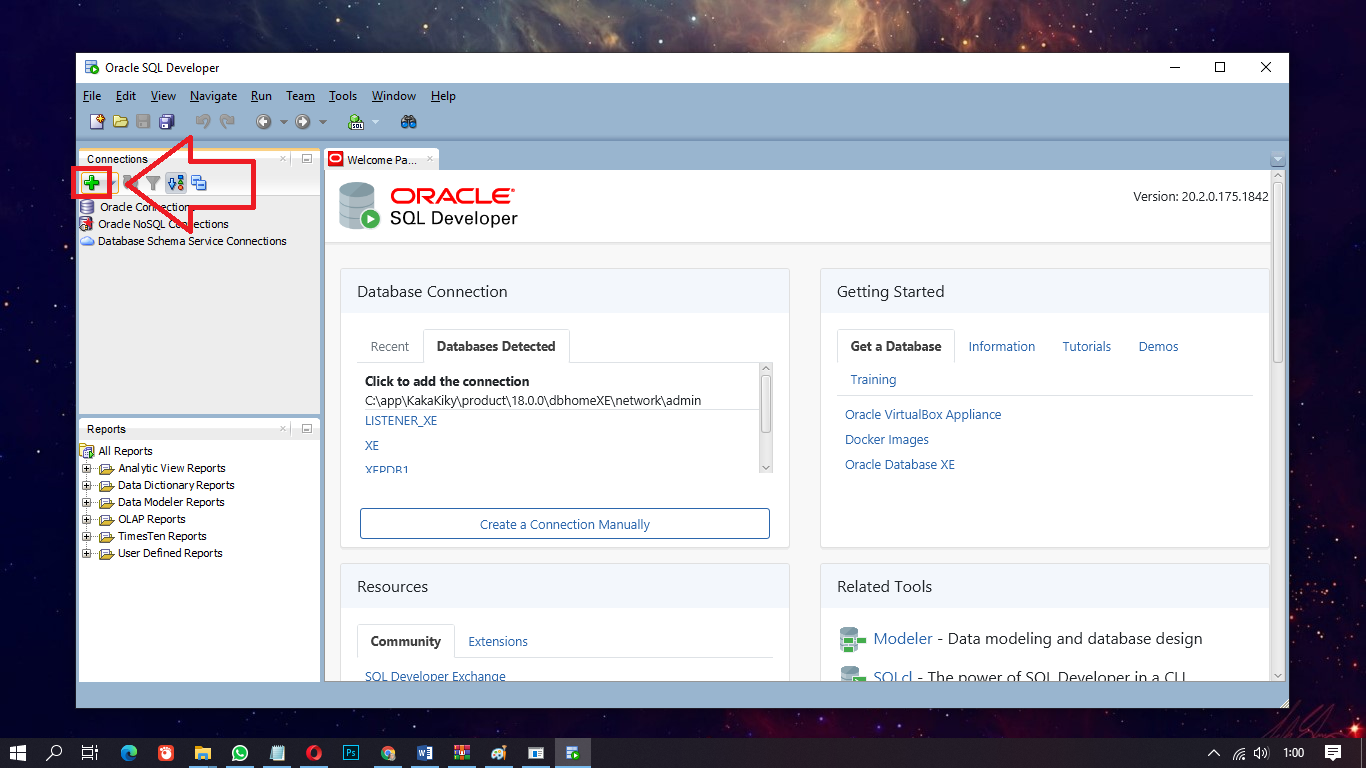This screenshot has height=768, width=1366.
Task: Click the Database Schema Service cloud icon
Action: click(x=87, y=241)
